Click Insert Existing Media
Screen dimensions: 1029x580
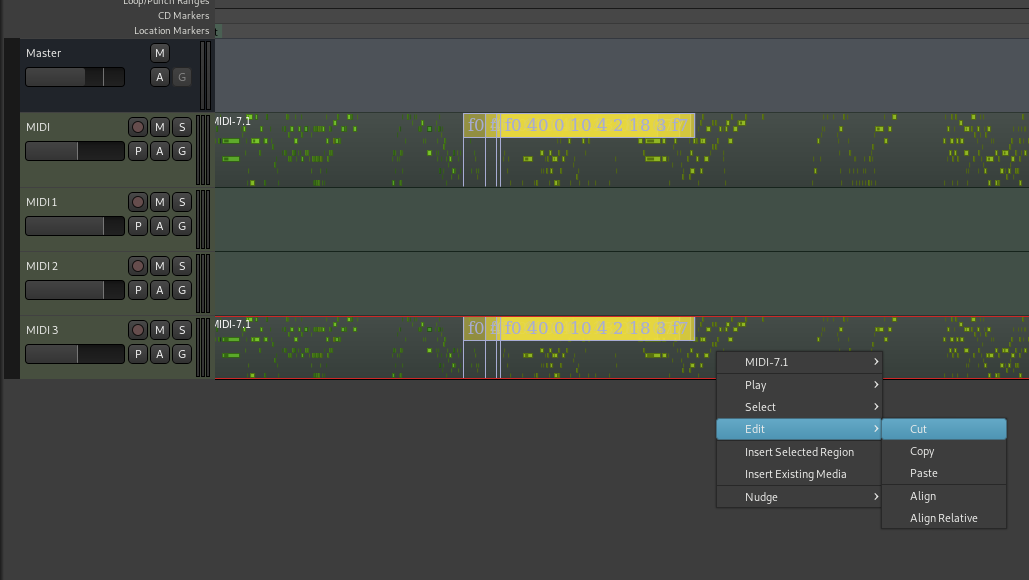[795, 474]
